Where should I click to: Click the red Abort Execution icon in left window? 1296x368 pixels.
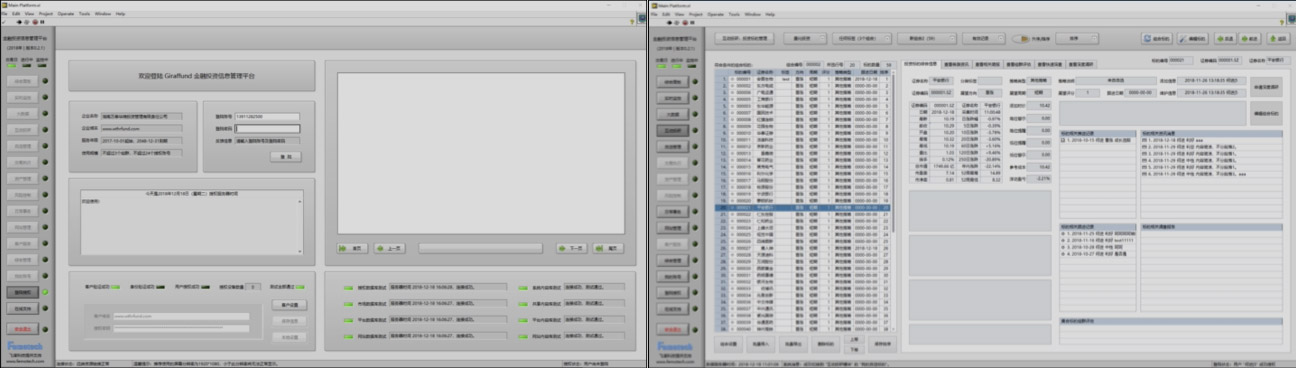point(35,22)
